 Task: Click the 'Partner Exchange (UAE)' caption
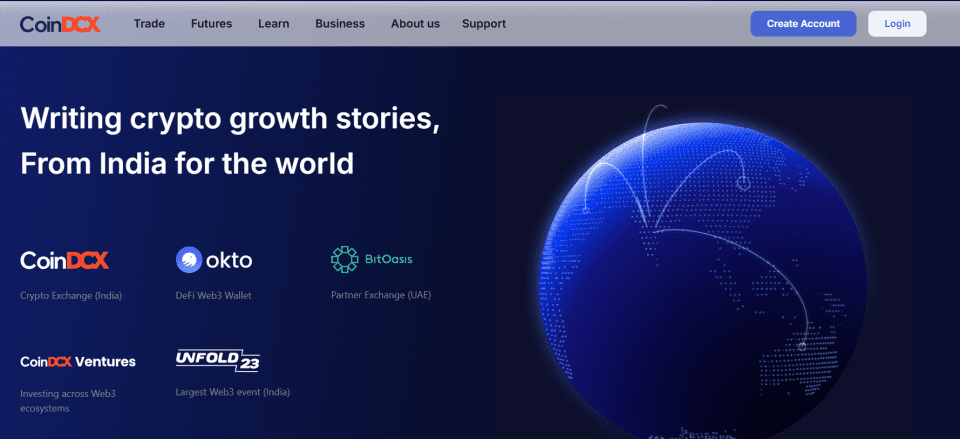click(381, 295)
